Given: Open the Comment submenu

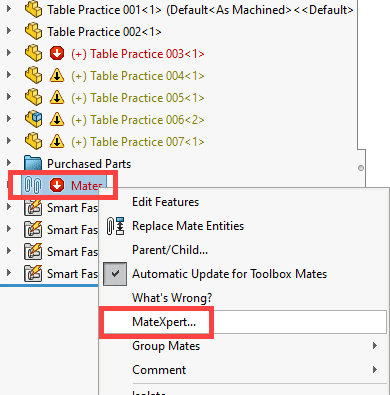Looking at the screenshot, I should [159, 370].
